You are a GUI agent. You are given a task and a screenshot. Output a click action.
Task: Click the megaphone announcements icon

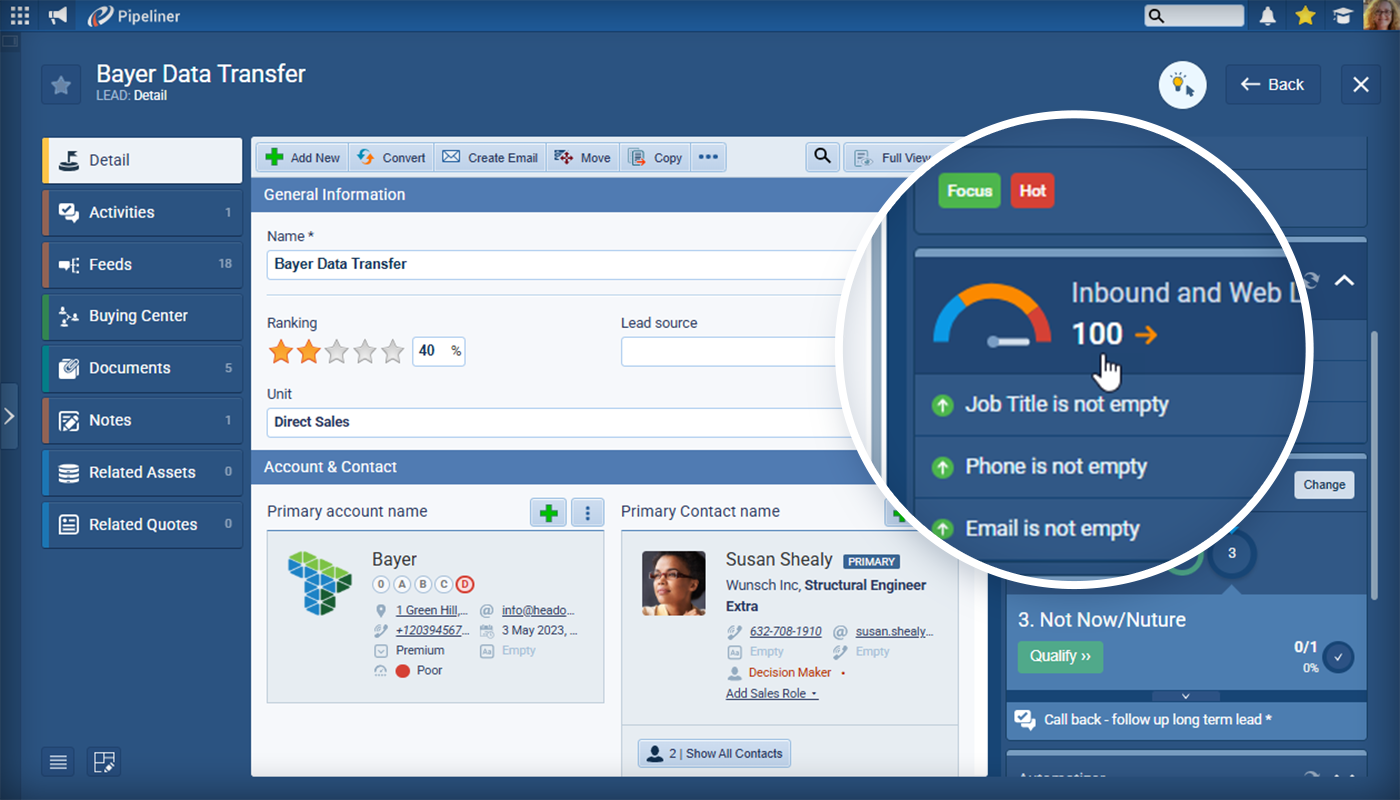tap(58, 15)
